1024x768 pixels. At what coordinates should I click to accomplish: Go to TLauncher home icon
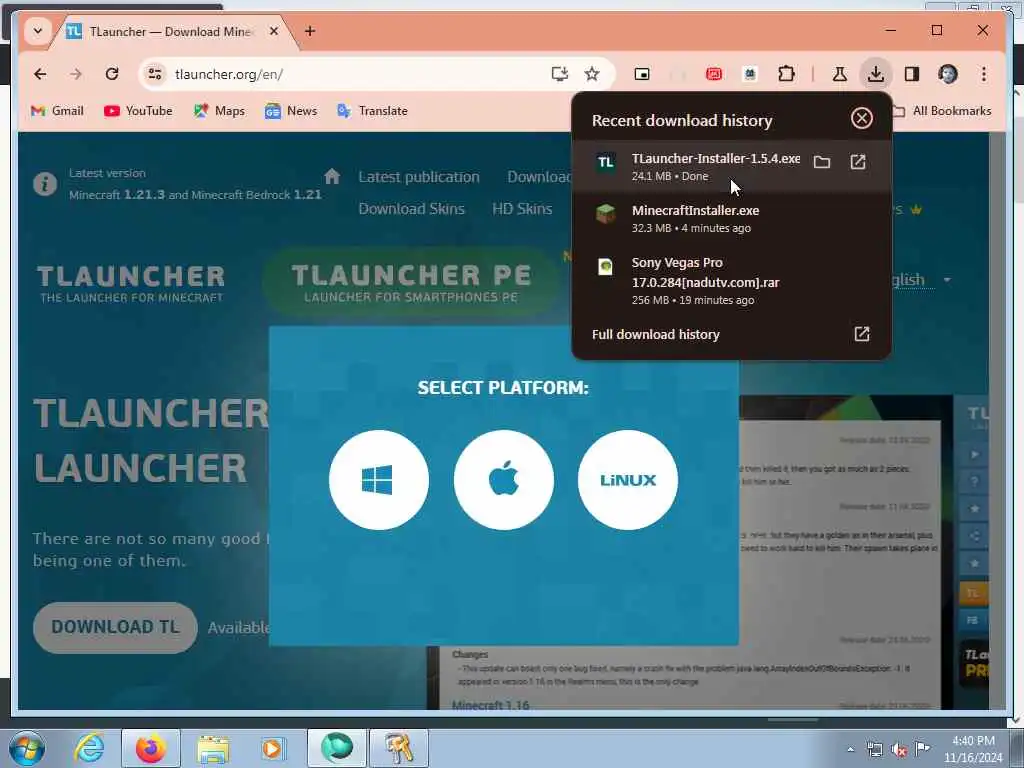(x=332, y=176)
